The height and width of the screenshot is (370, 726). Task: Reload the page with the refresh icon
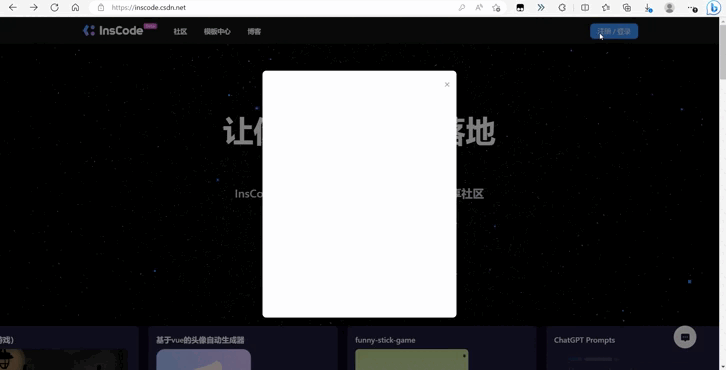pyautogui.click(x=54, y=7)
